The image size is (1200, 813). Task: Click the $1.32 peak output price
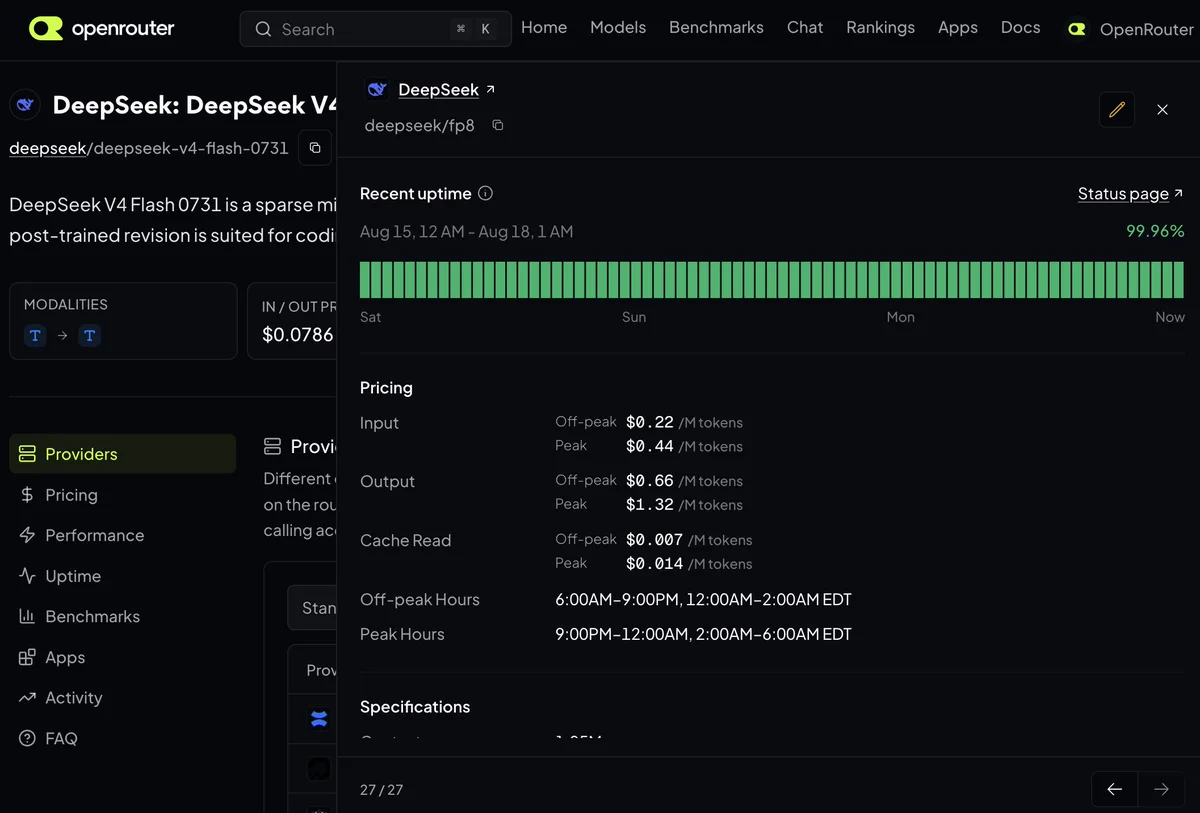click(x=650, y=505)
